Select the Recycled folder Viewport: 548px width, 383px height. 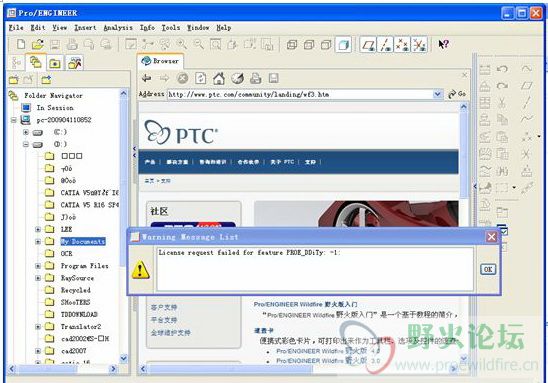pos(75,290)
